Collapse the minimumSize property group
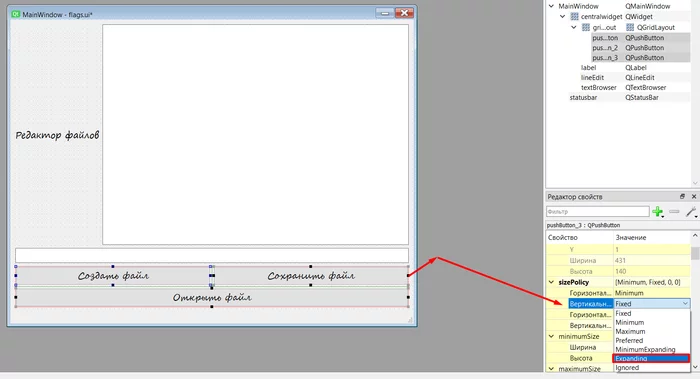 551,336
